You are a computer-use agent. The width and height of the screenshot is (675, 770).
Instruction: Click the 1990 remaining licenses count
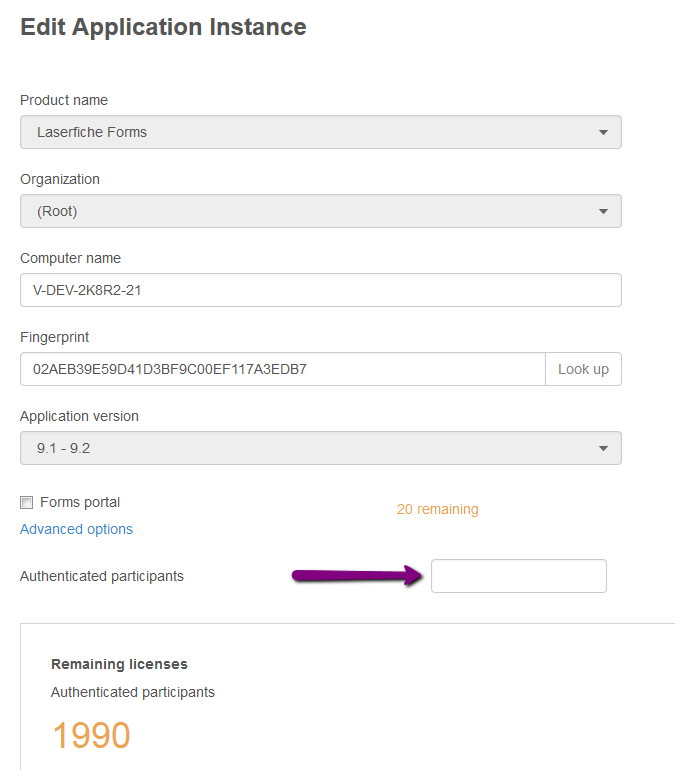(91, 736)
